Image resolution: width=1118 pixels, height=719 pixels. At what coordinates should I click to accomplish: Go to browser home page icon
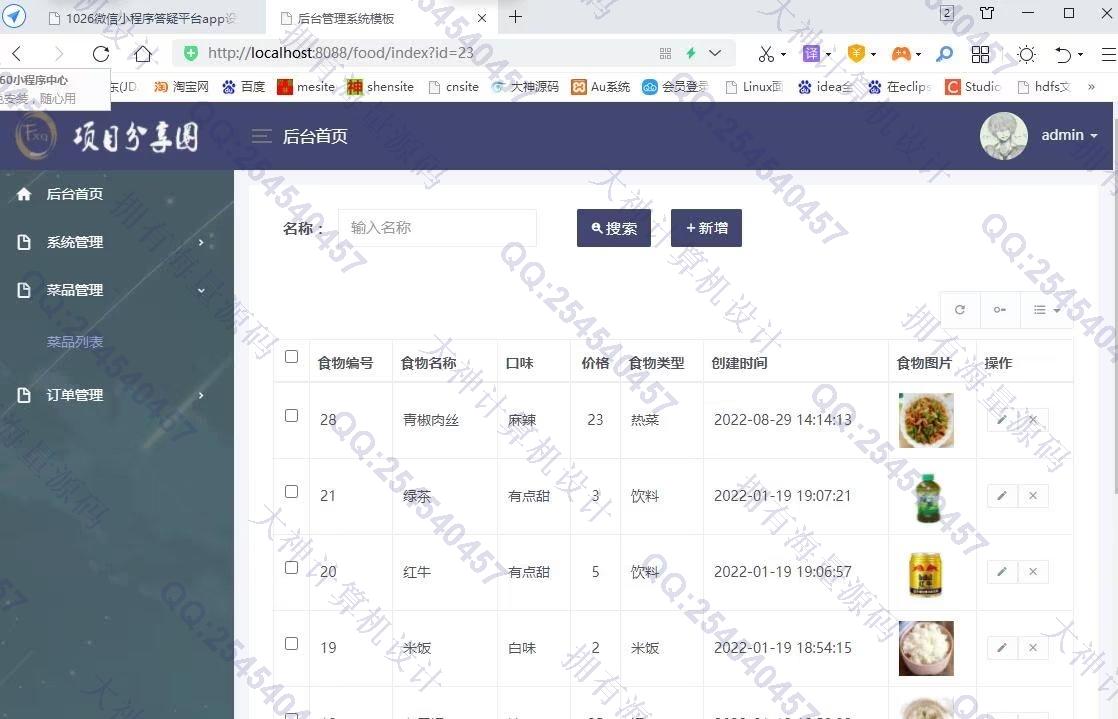pos(143,53)
